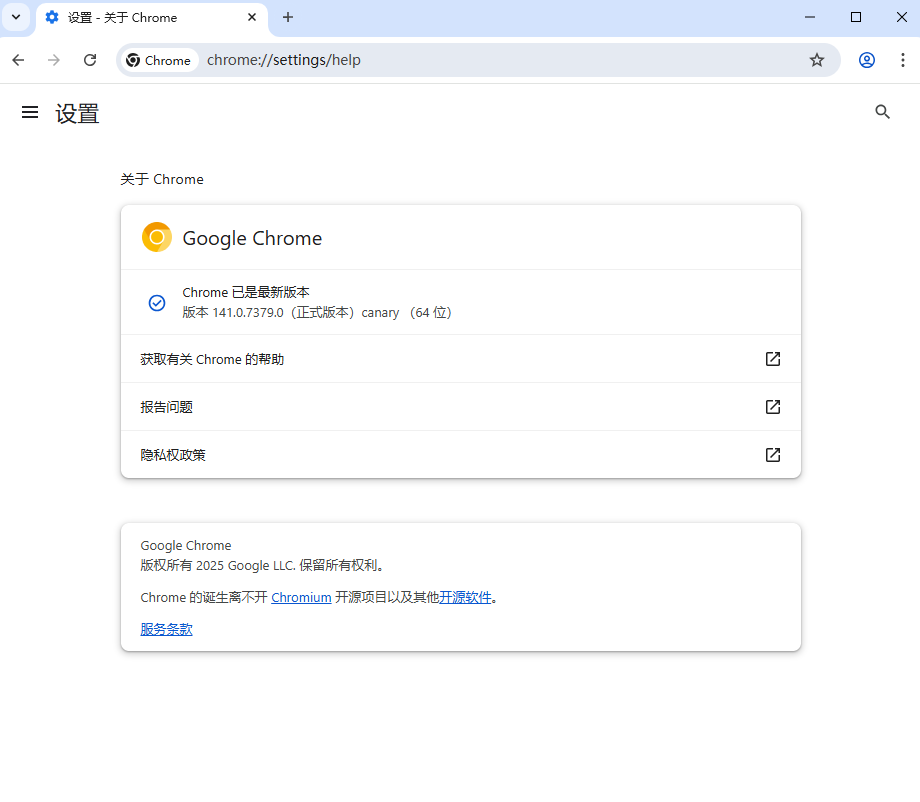
Task: Click the forward navigation arrow
Action: tap(53, 60)
